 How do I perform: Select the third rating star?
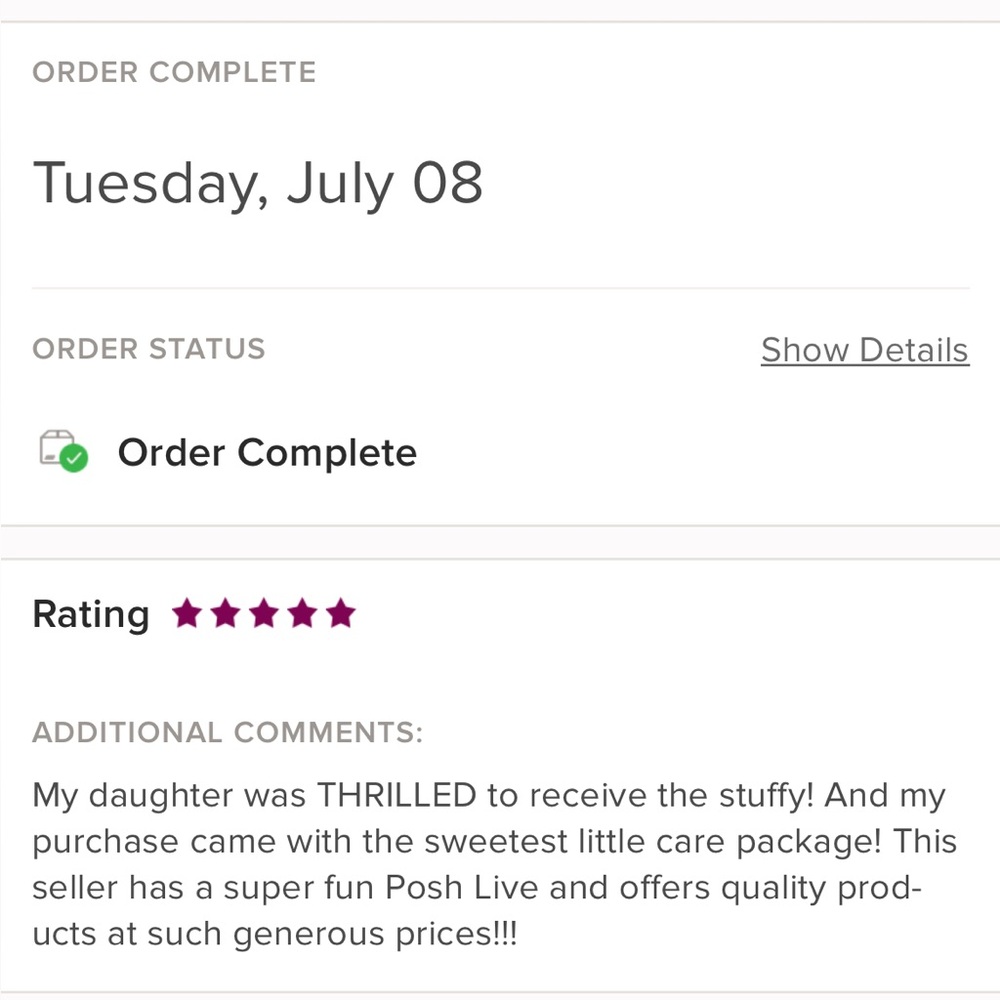click(x=264, y=613)
